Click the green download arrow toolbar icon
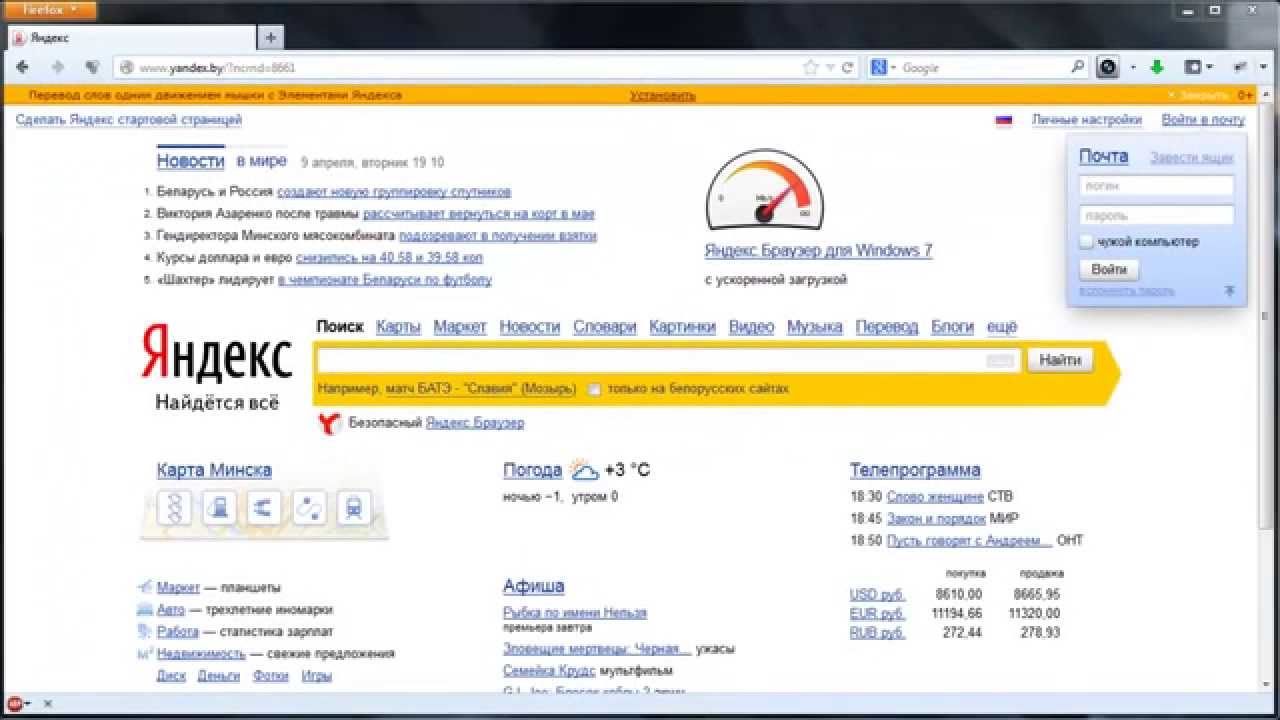This screenshot has height=720, width=1280. click(x=1157, y=67)
